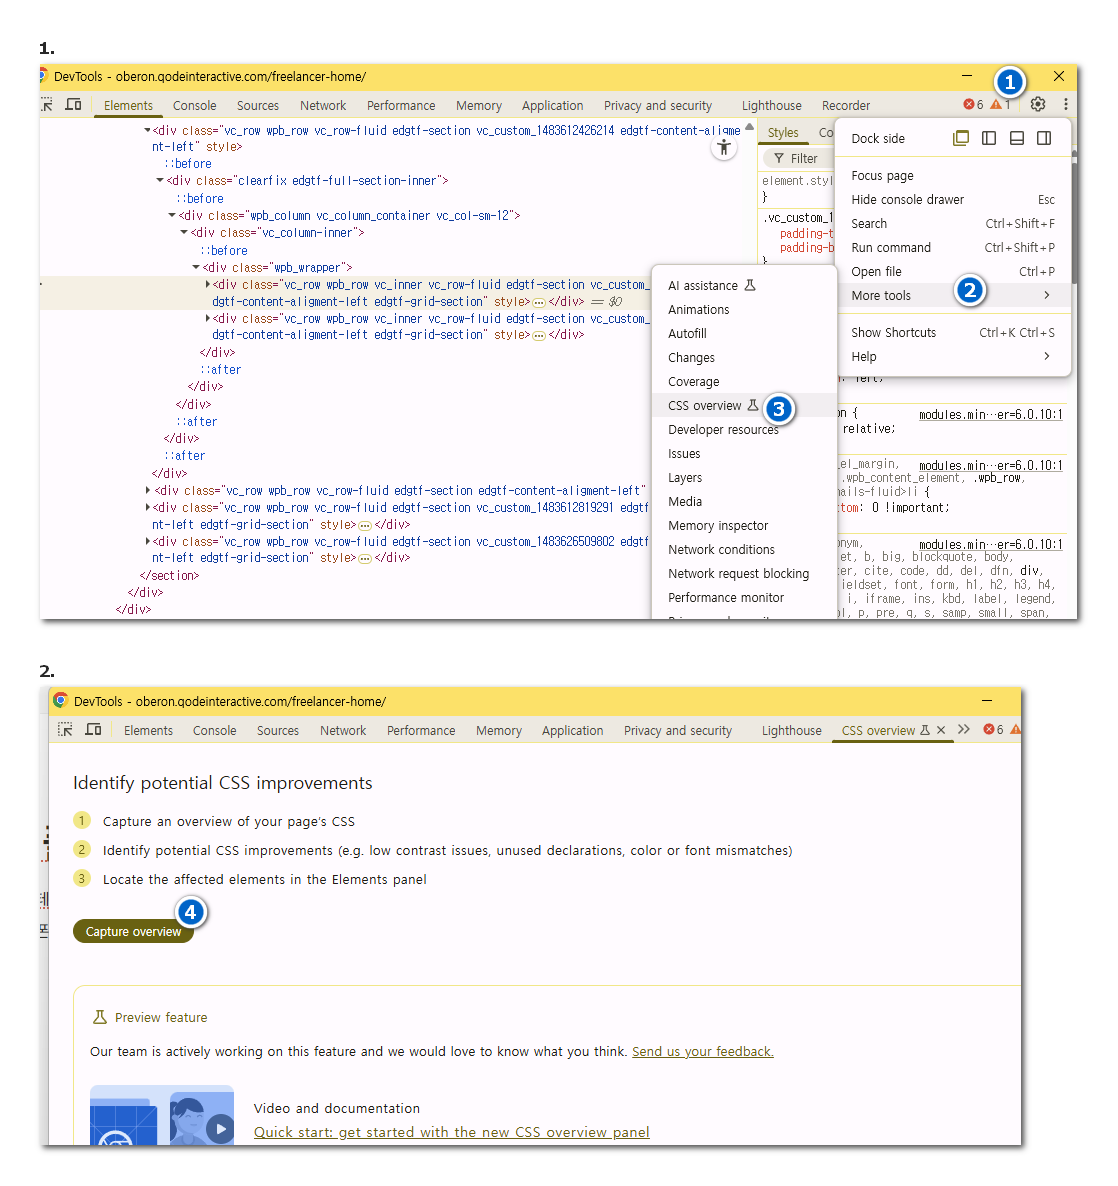The image size is (1118, 1186).
Task: Select dock to left icon
Action: (989, 138)
